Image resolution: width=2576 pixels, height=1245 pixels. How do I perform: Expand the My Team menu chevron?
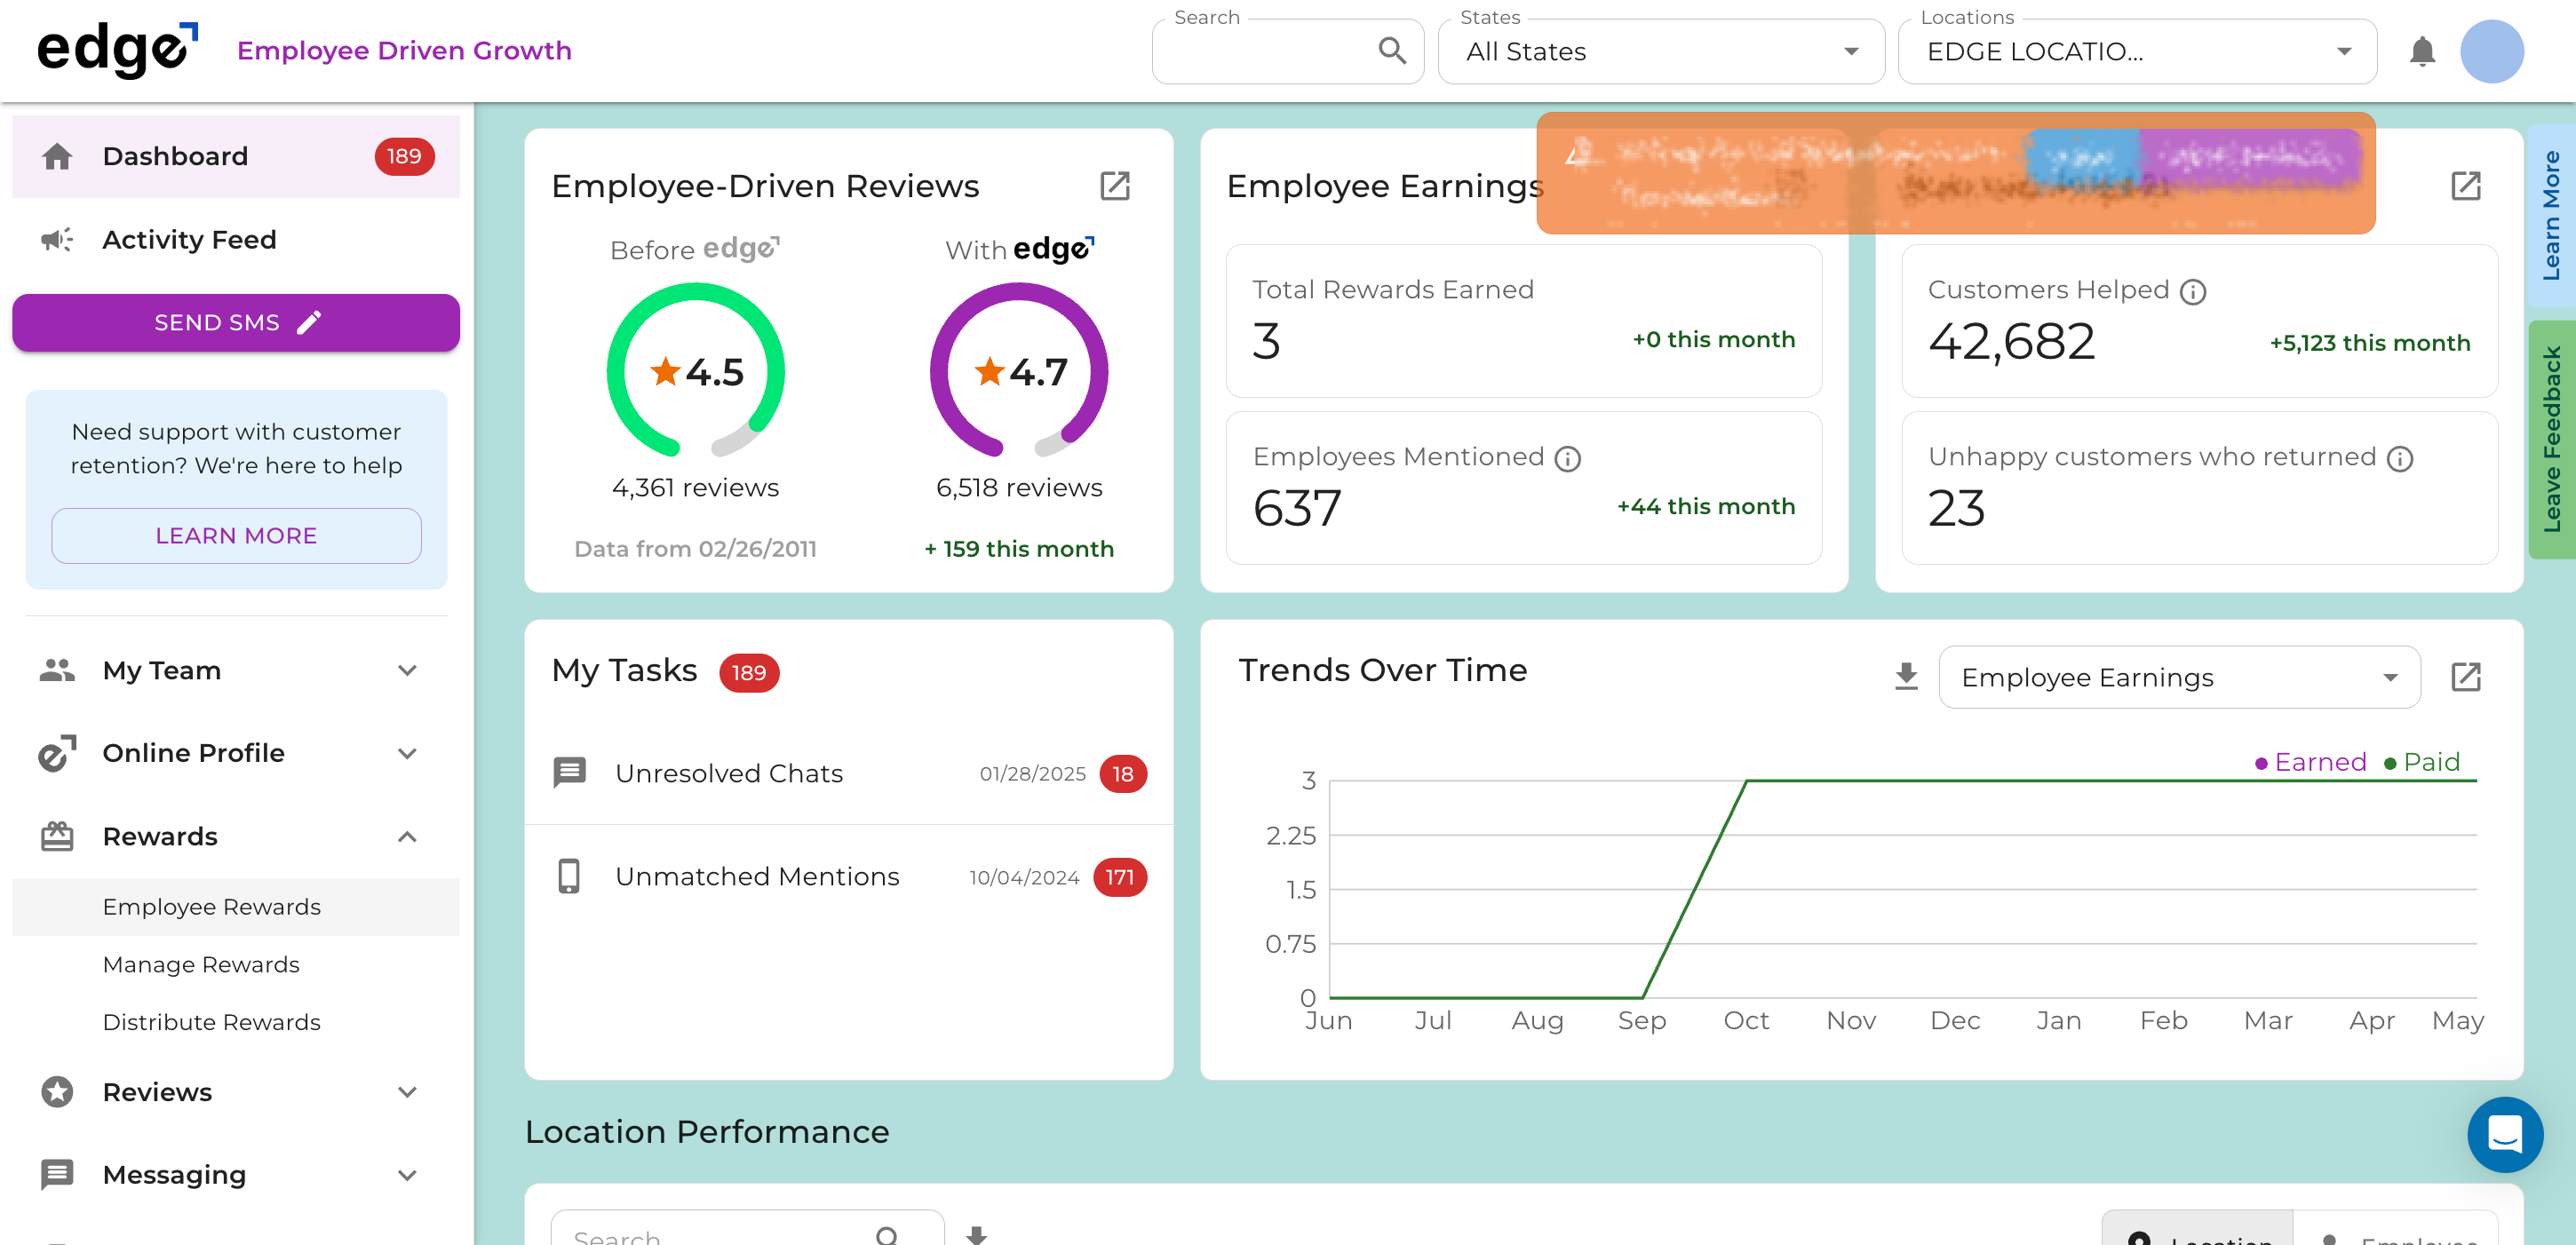[407, 670]
